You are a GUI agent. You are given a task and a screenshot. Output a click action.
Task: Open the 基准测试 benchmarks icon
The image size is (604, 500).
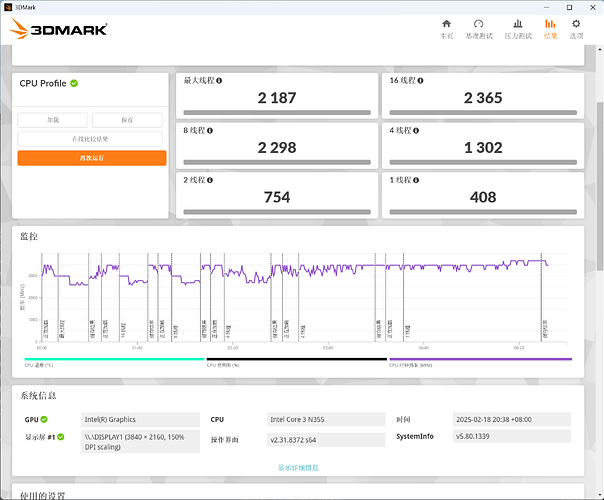pyautogui.click(x=479, y=27)
